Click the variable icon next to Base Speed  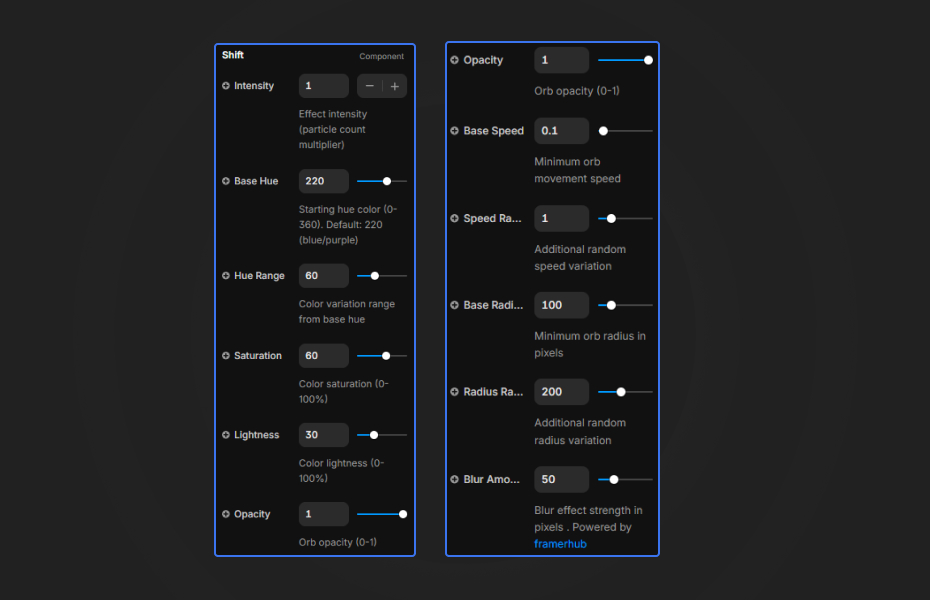456,130
